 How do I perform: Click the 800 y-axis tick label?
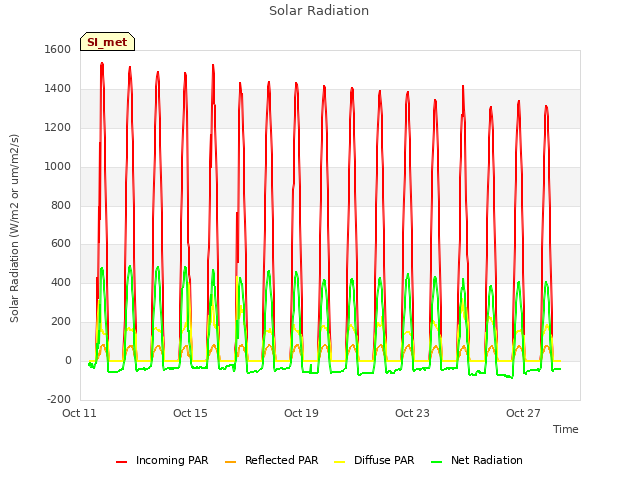tap(61, 205)
